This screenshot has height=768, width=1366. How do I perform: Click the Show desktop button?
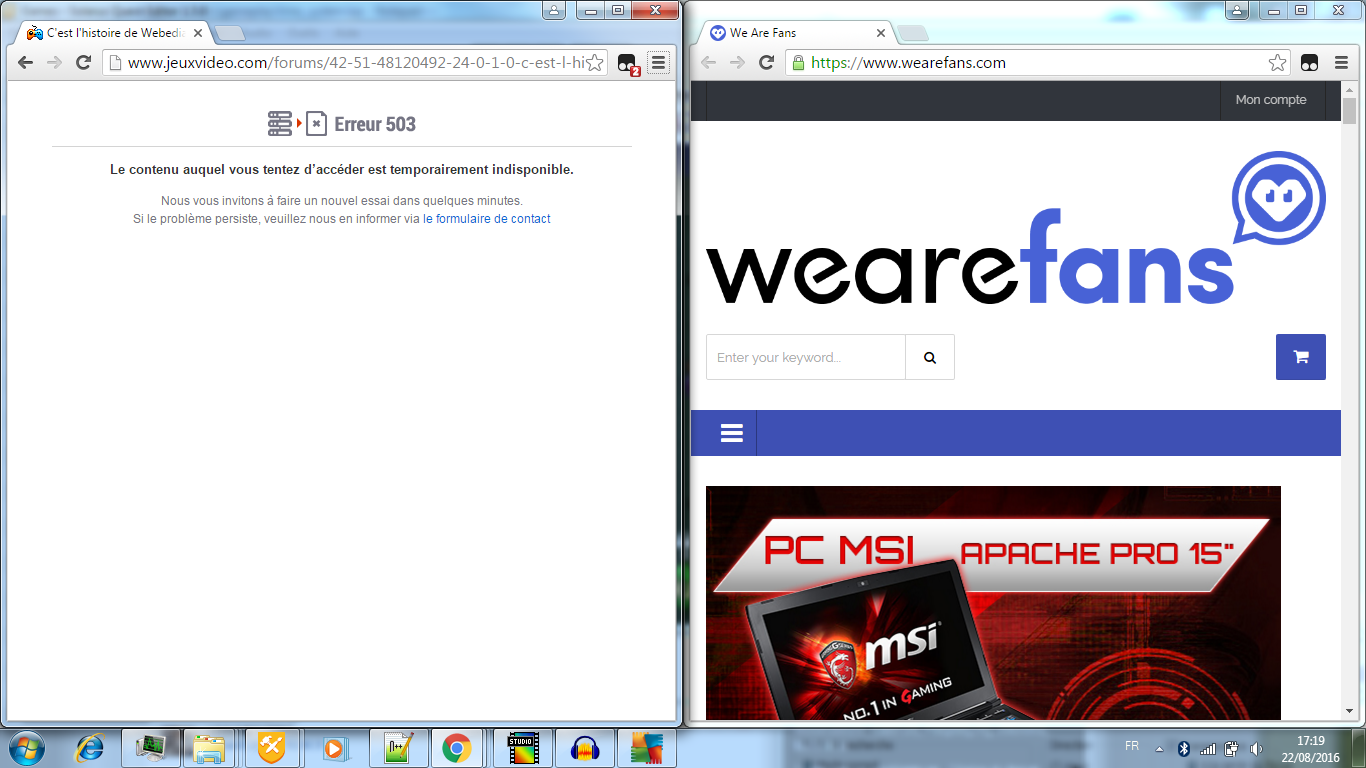tap(1359, 748)
